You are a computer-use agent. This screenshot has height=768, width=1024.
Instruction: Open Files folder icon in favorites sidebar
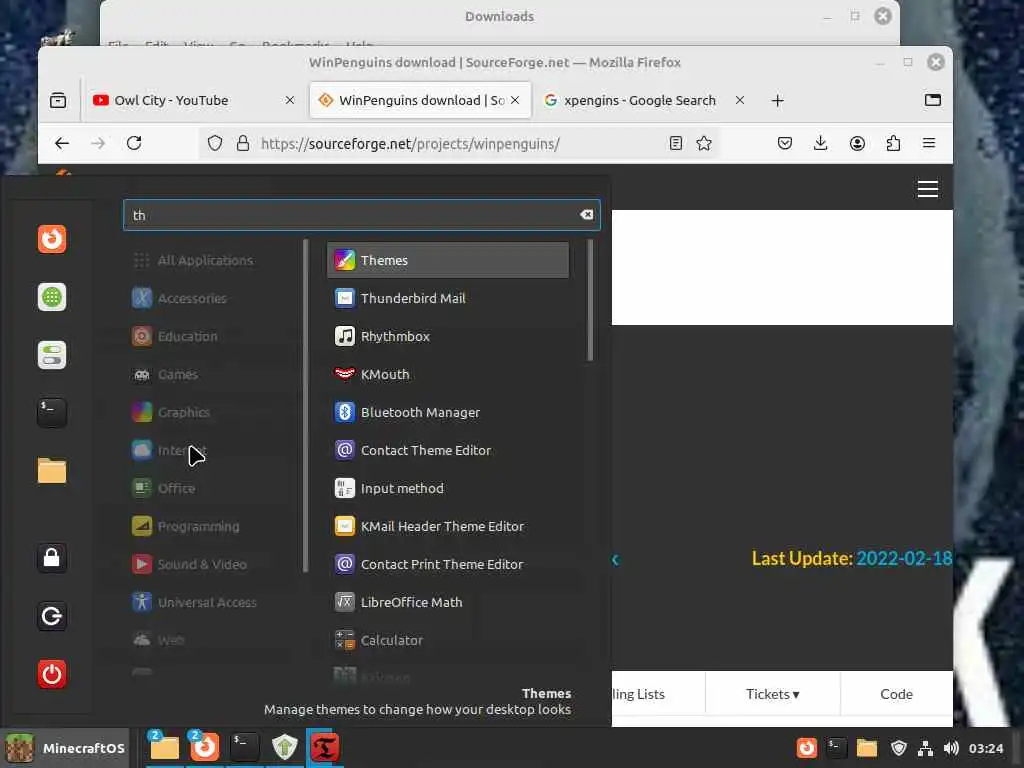click(x=52, y=471)
